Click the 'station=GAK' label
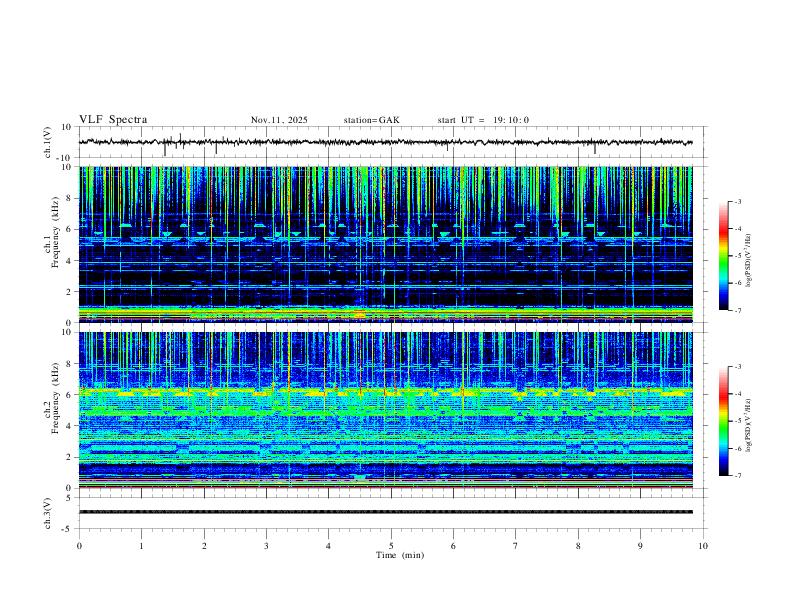Screen dimensions: 792x612 pyautogui.click(x=371, y=120)
